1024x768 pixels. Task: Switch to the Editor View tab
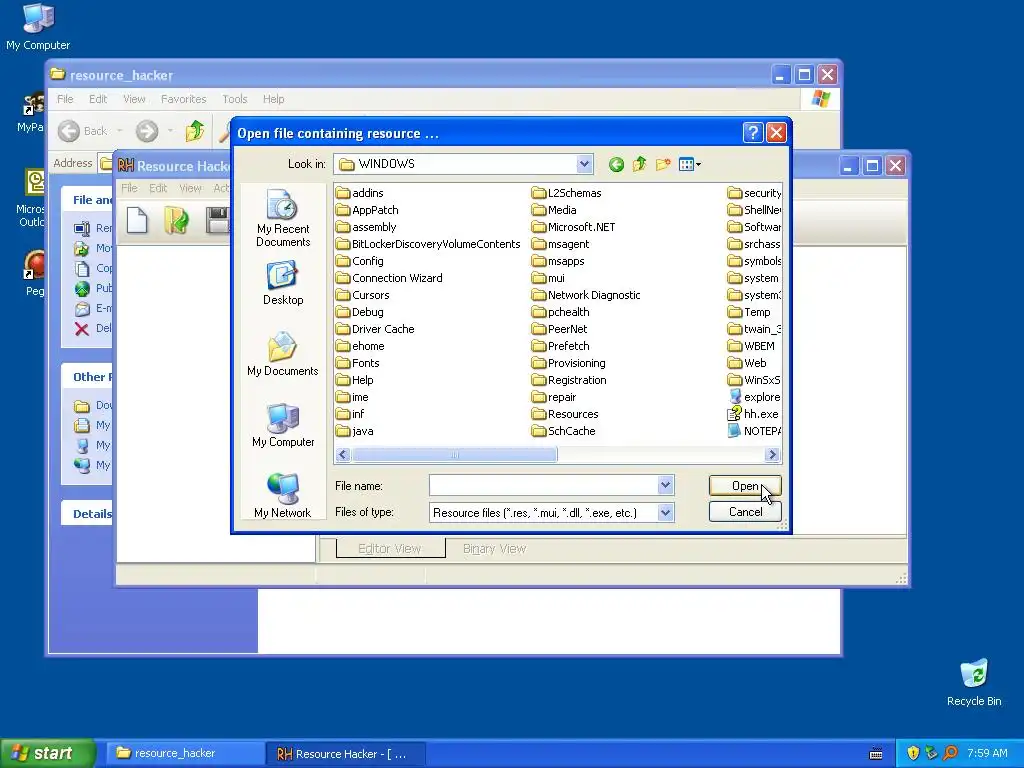pyautogui.click(x=390, y=549)
